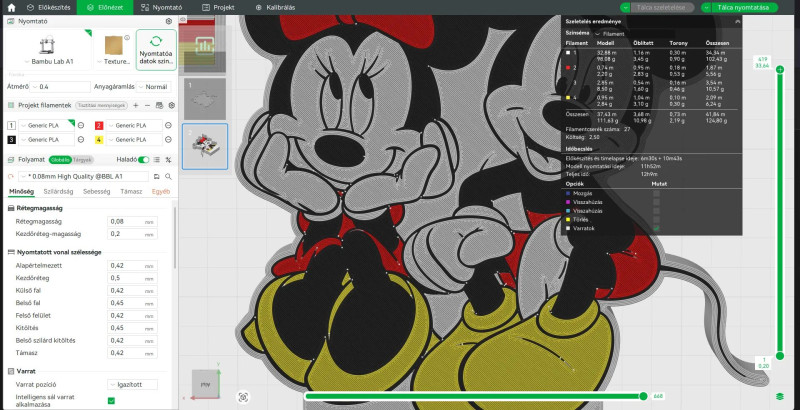
Task: Click the vertical layer slider top handle
Action: (x=780, y=69)
